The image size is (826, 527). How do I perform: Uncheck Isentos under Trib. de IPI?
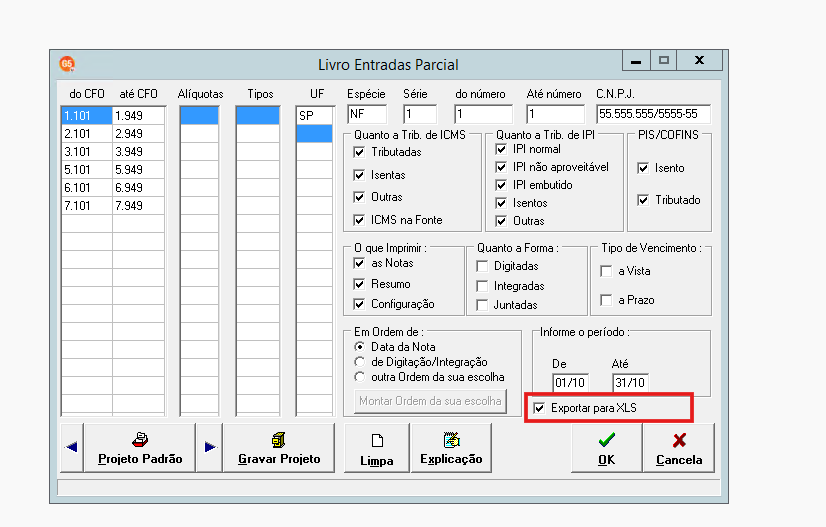tap(501, 203)
